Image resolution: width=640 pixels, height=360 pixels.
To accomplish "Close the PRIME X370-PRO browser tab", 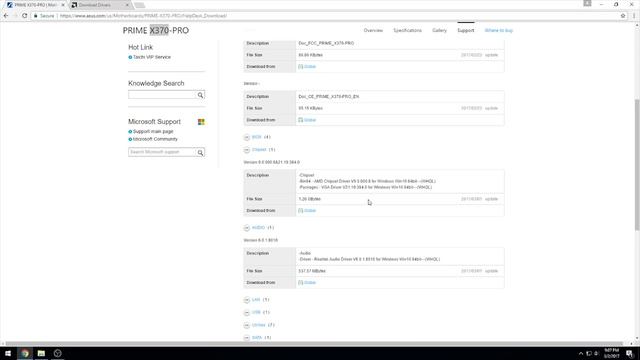I will (63, 5).
